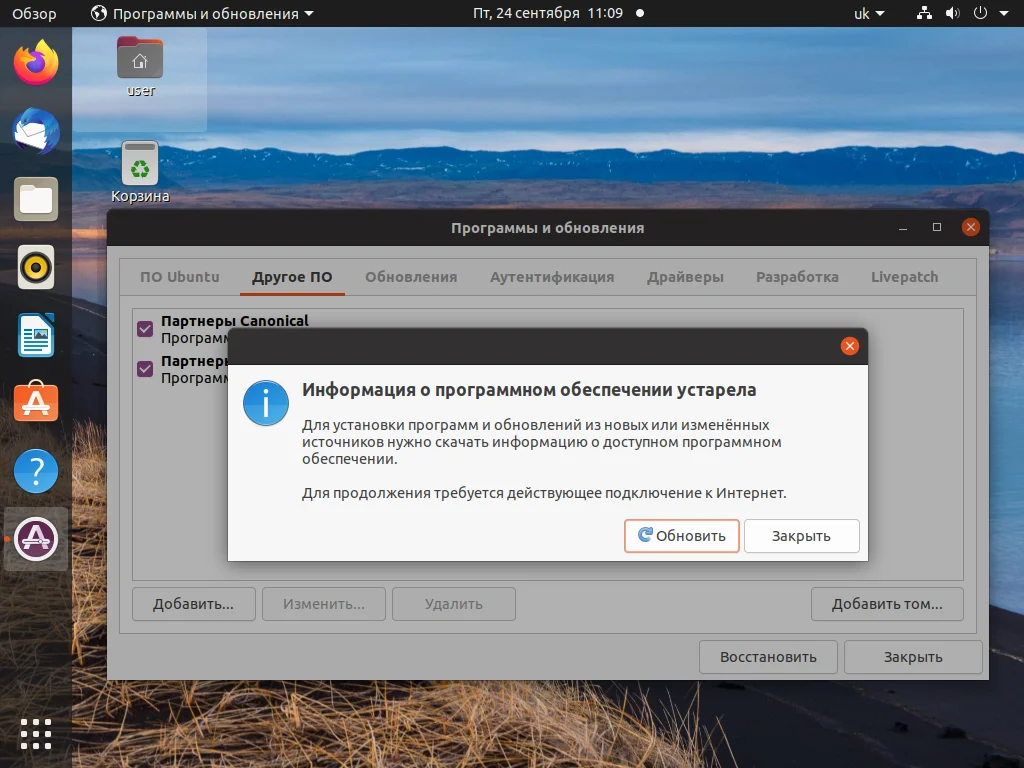Switch to the Разработка tab

[797, 277]
